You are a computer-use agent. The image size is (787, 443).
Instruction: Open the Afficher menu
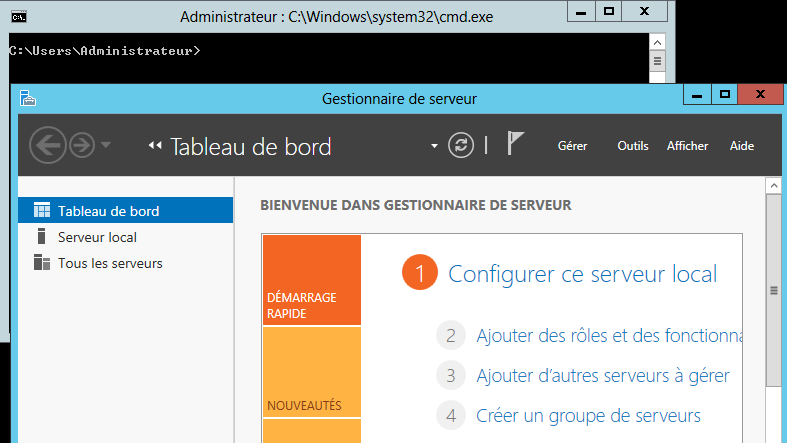pos(687,146)
